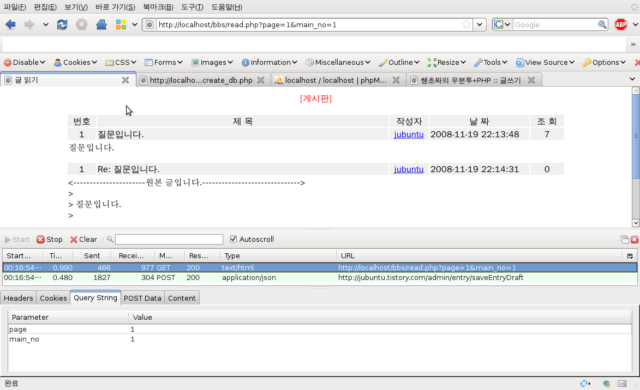Click the gray stop loading icon
The image size is (640, 390).
tap(82, 24)
